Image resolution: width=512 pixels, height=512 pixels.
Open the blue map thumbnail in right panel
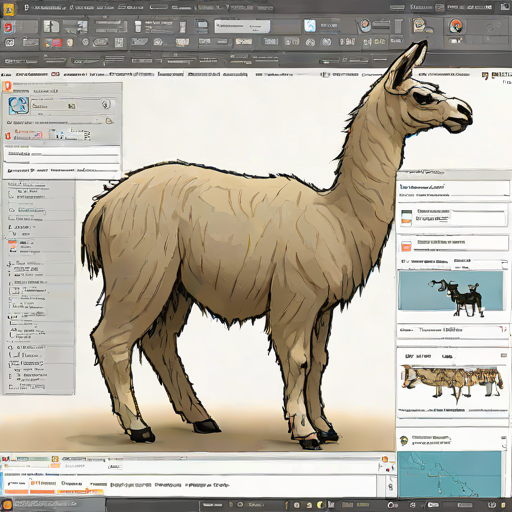(x=449, y=474)
